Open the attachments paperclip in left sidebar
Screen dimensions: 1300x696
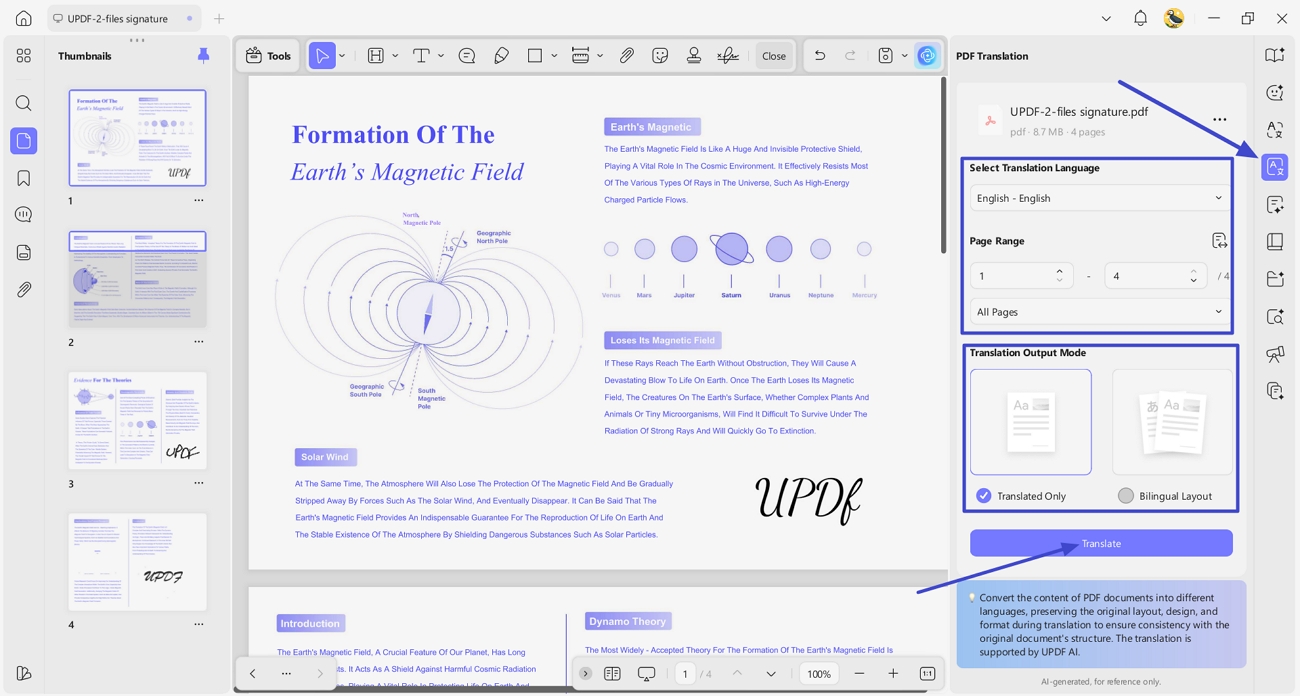pyautogui.click(x=24, y=290)
